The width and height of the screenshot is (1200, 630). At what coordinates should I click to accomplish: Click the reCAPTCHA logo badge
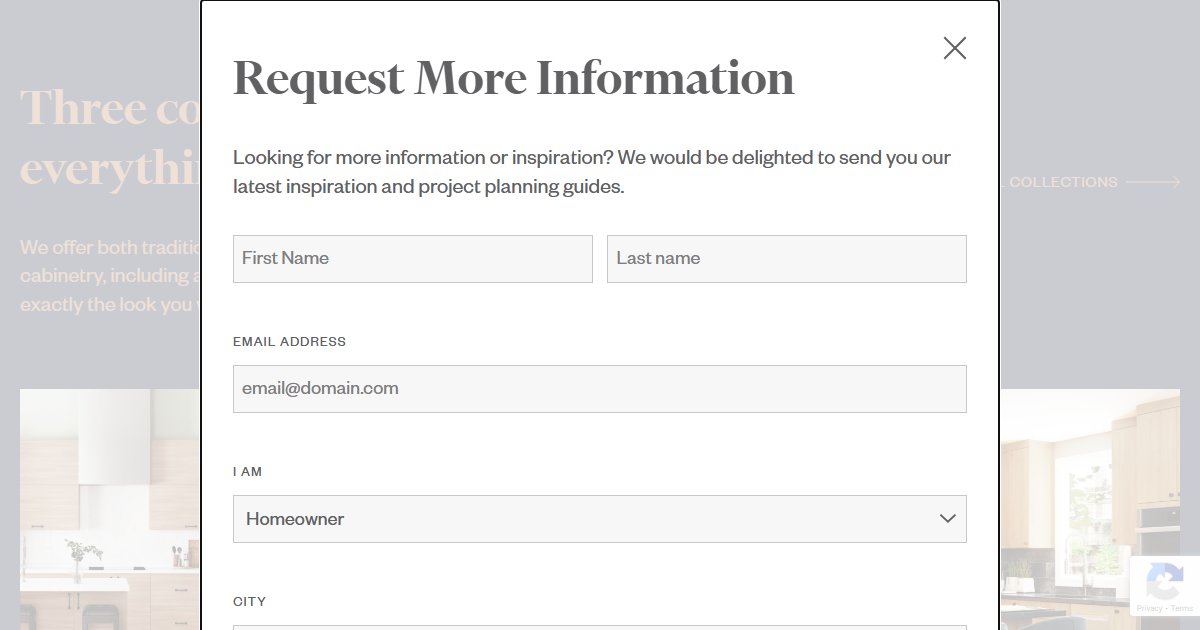1164,581
